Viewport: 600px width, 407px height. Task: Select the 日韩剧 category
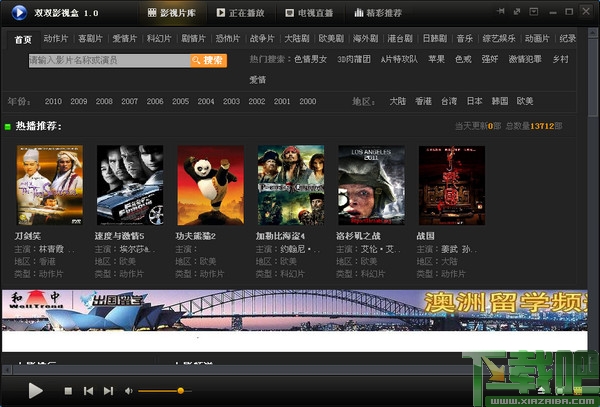coord(435,39)
